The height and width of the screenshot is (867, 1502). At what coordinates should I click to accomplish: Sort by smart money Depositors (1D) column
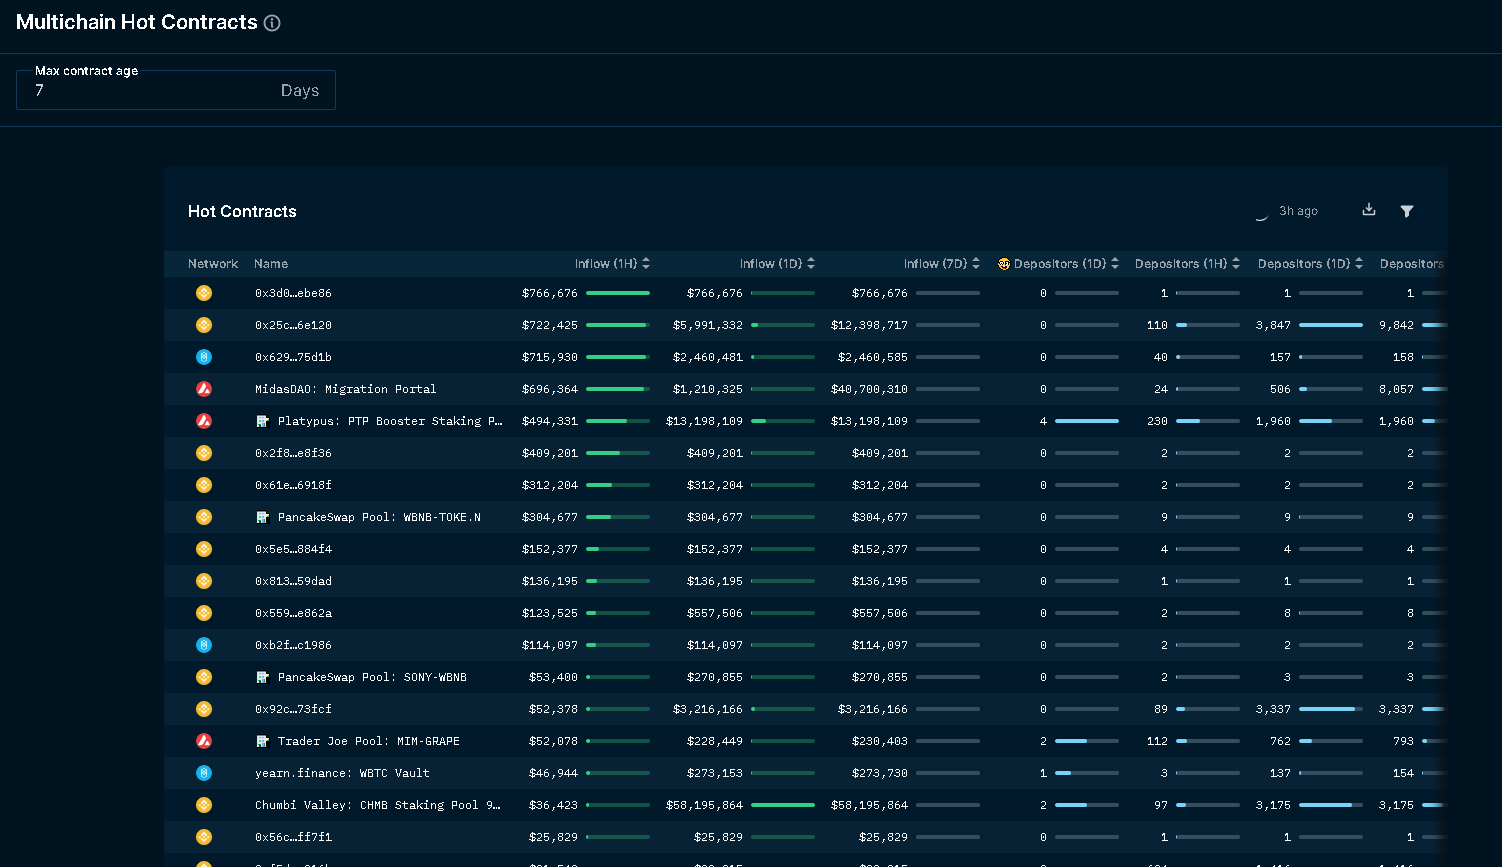pyautogui.click(x=1059, y=264)
